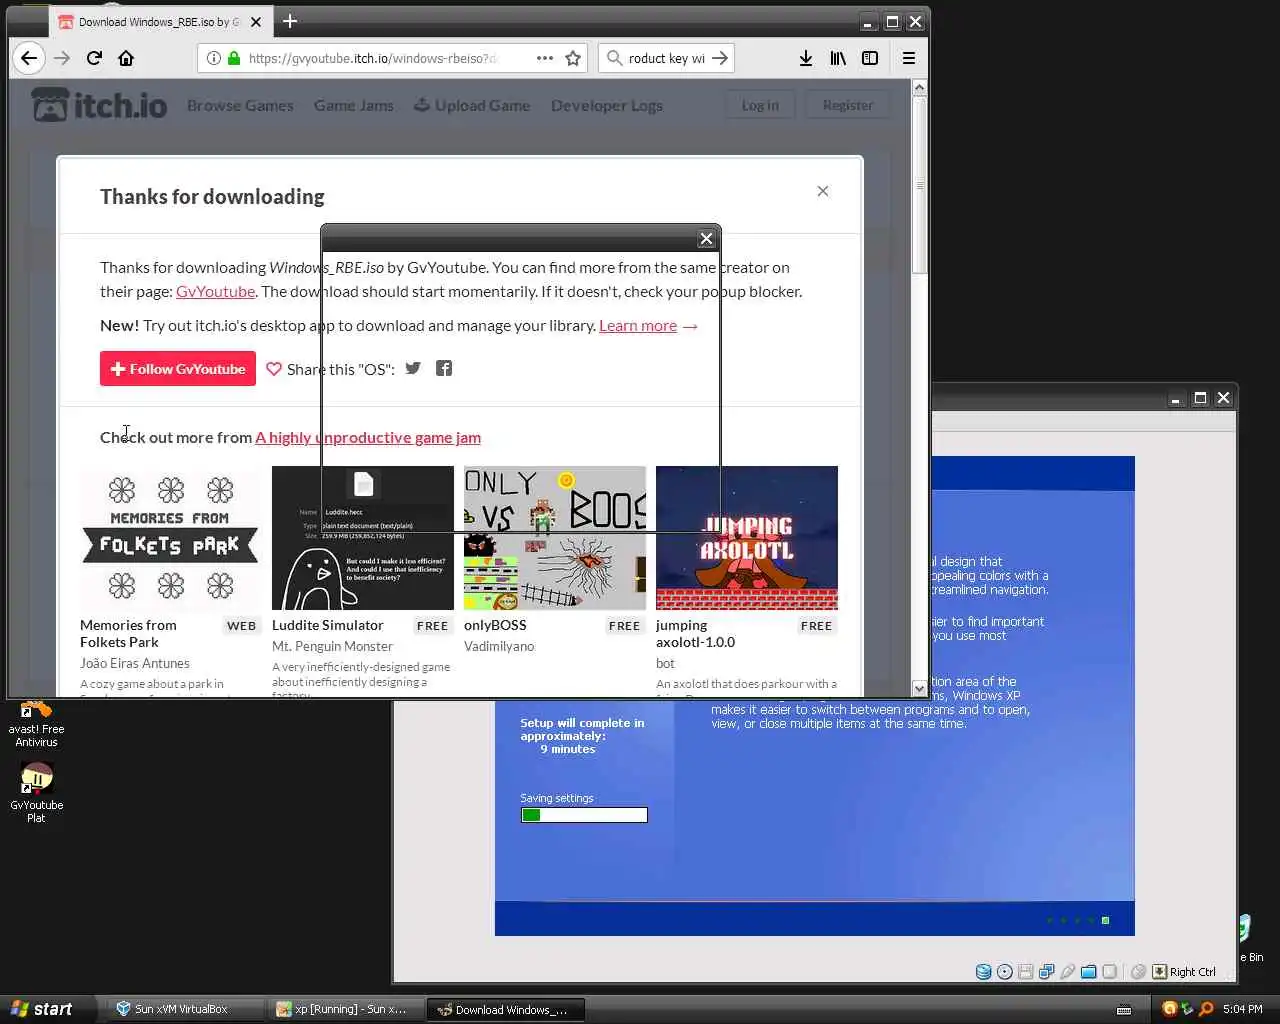
Task: Open avast! Free Antivirus desktop shortcut
Action: (36, 723)
